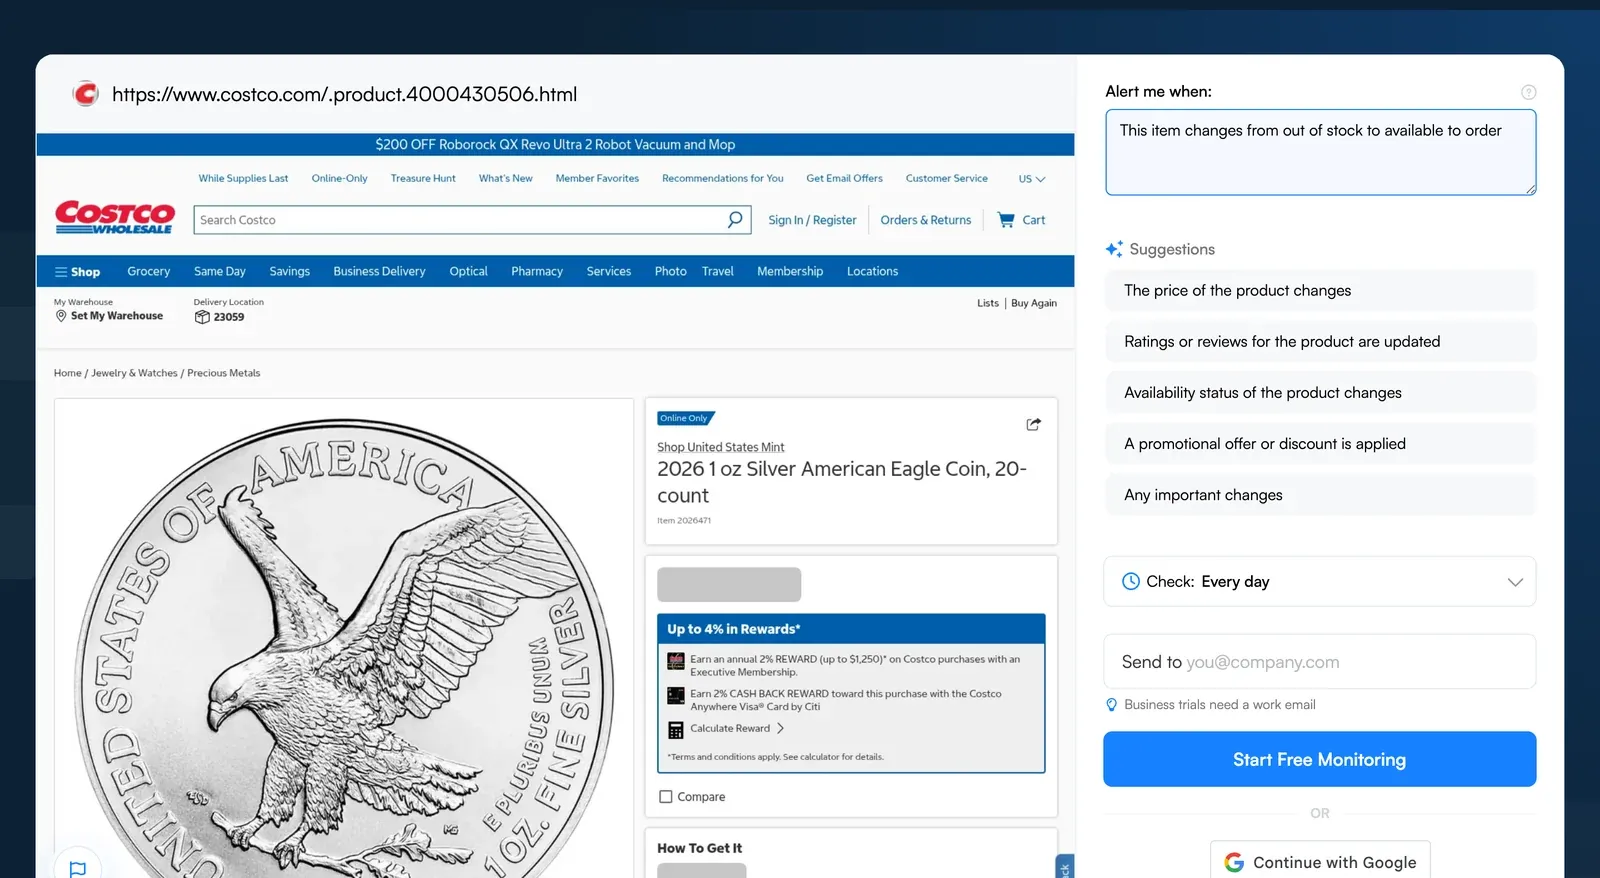
Task: Click the Google logo icon
Action: (1234, 862)
